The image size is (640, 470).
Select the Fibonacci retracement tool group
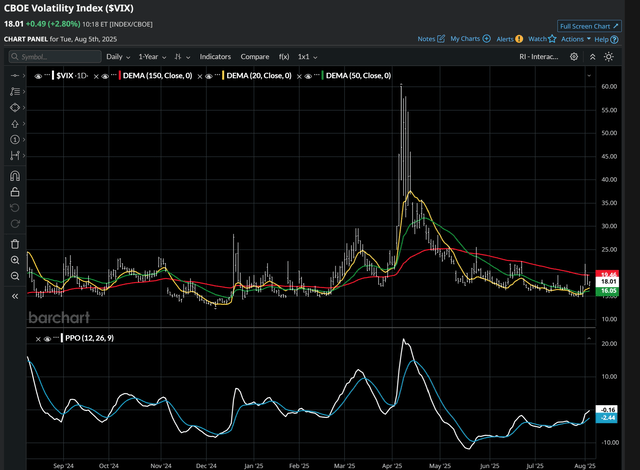tap(15, 91)
